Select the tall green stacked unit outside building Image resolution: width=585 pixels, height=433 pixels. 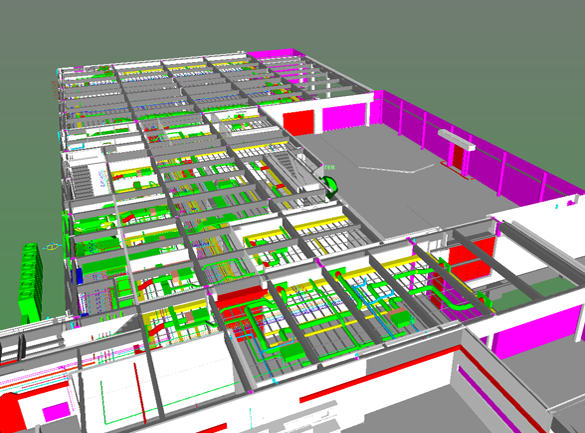30,283
